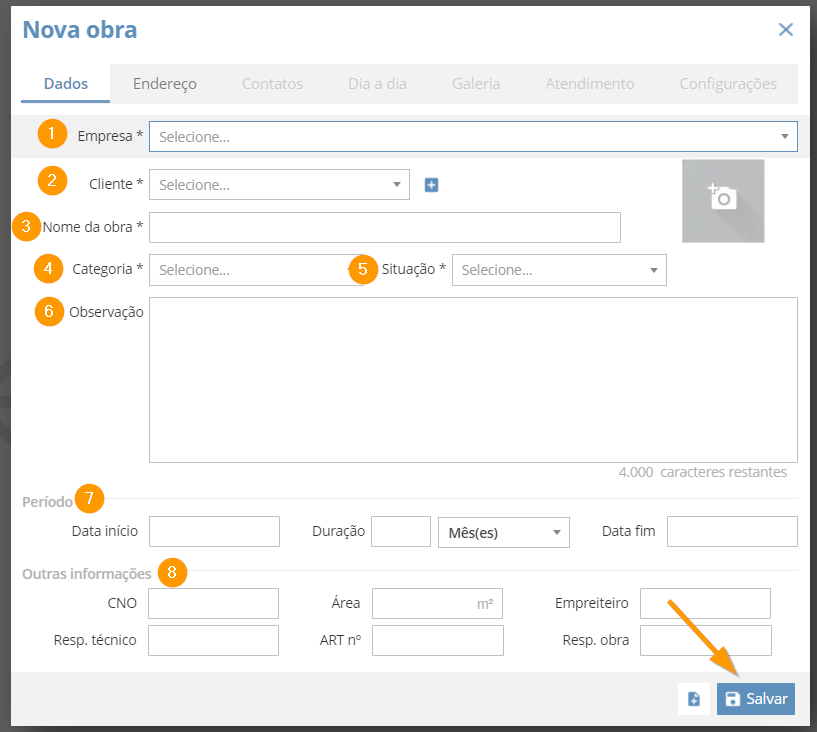Click the Data fim field
The height and width of the screenshot is (732, 817).
point(732,531)
